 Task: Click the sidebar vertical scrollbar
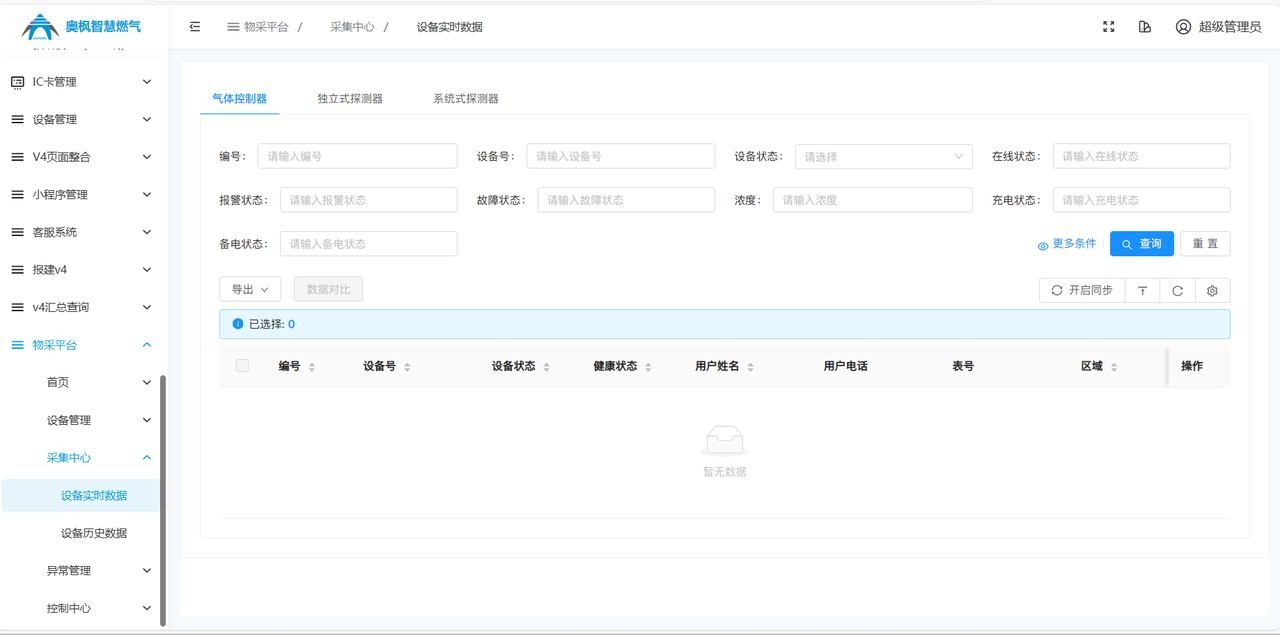[163, 500]
